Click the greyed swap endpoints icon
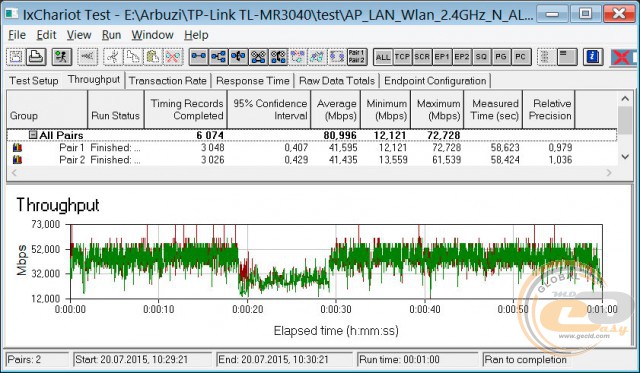The image size is (640, 373). click(x=337, y=57)
